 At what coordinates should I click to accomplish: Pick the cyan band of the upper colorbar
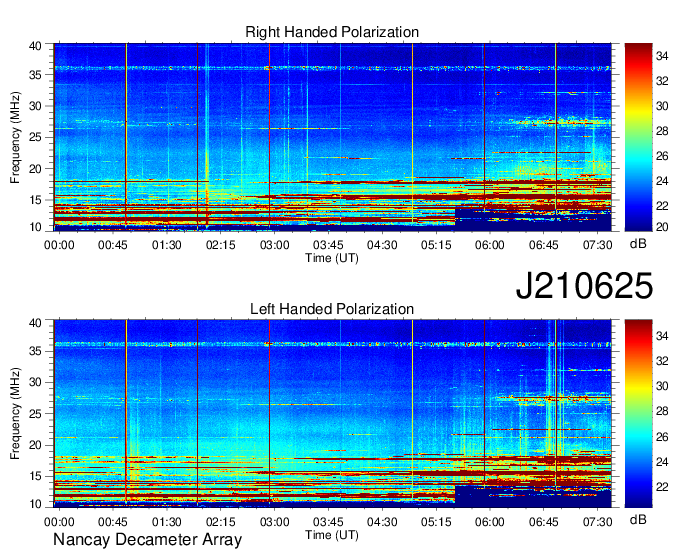point(638,161)
